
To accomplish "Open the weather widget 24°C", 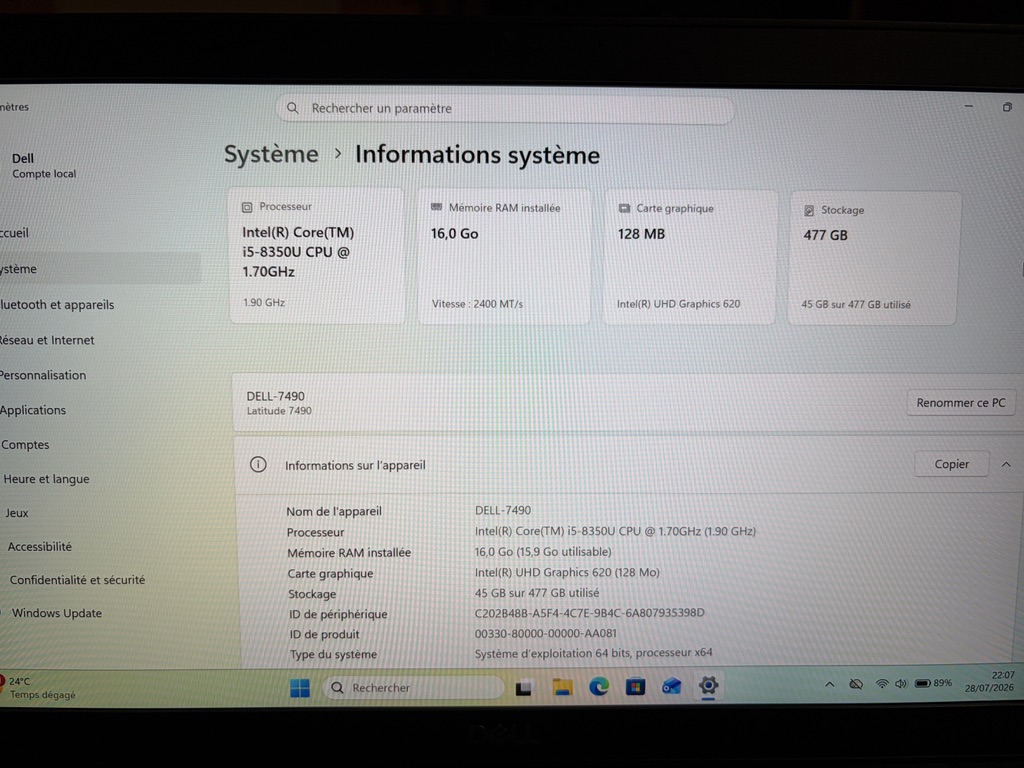I will click(x=39, y=688).
